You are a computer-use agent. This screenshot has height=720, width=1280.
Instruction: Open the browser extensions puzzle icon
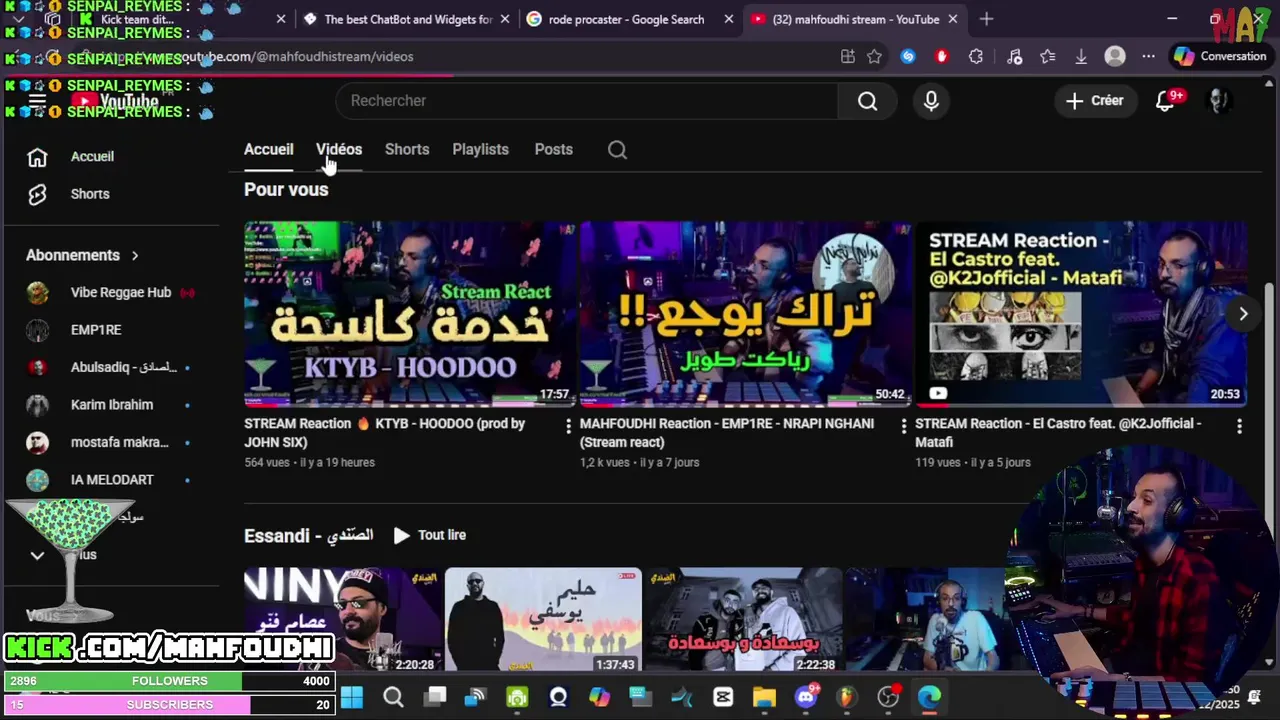coord(976,57)
